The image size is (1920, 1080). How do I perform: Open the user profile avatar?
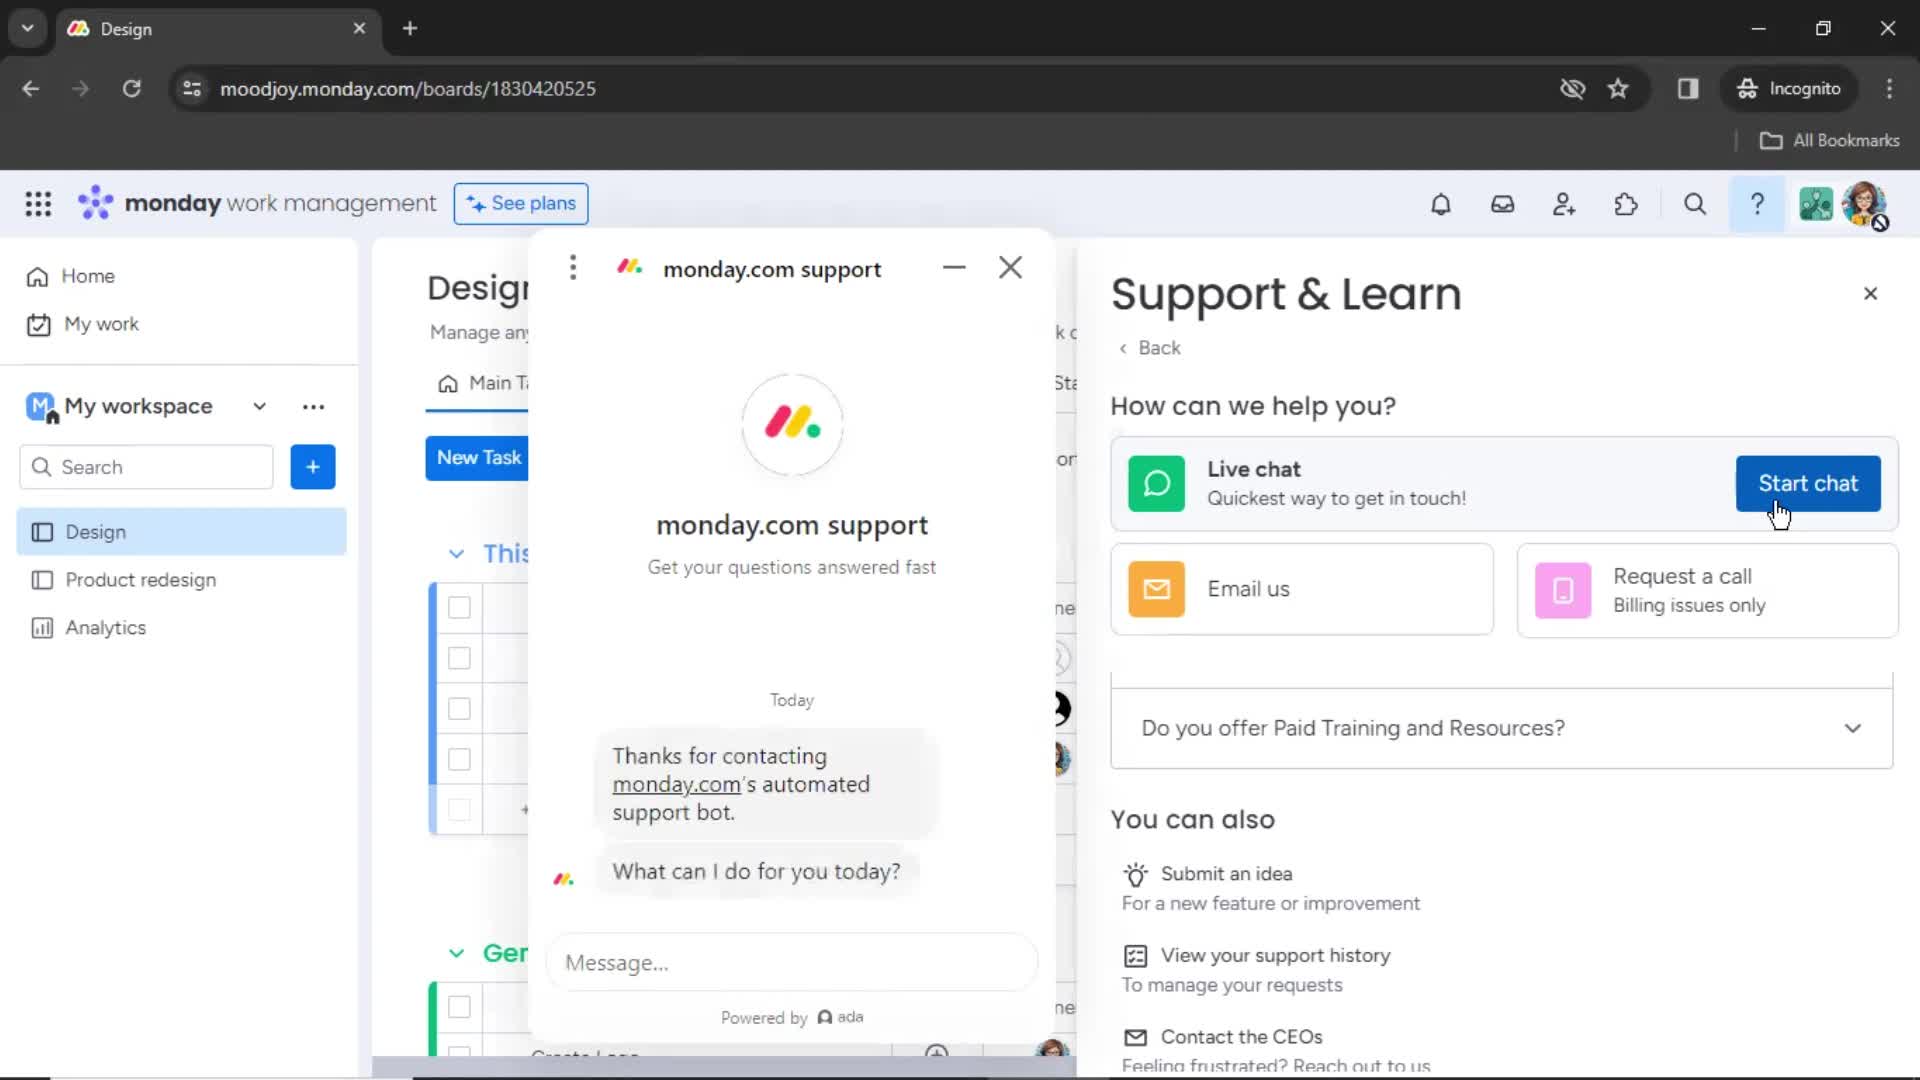click(1864, 204)
